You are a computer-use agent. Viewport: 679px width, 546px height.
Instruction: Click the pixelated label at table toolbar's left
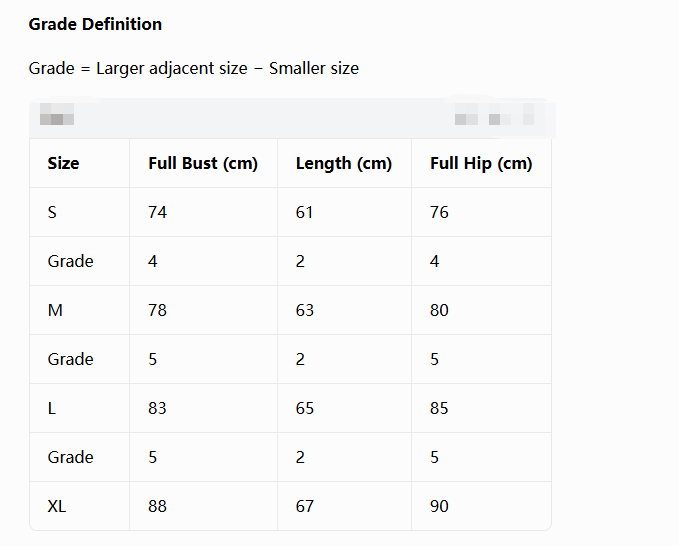pos(57,114)
